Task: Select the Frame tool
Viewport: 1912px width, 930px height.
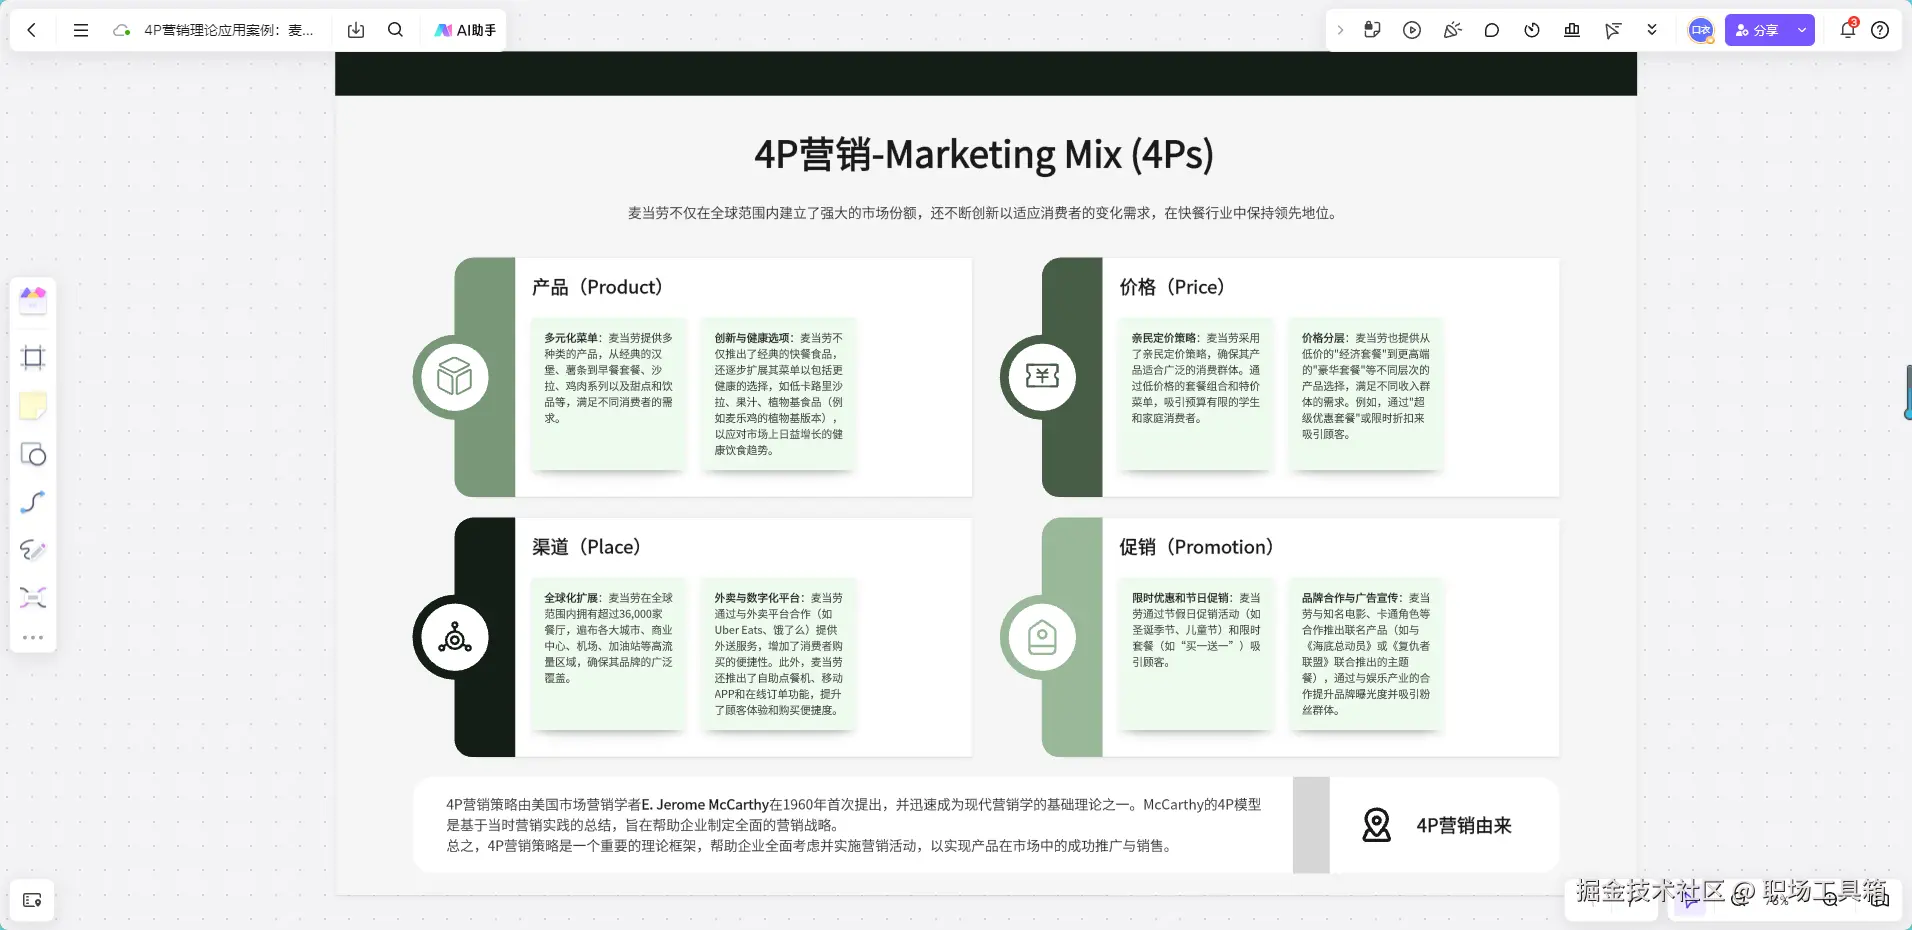Action: (x=33, y=358)
